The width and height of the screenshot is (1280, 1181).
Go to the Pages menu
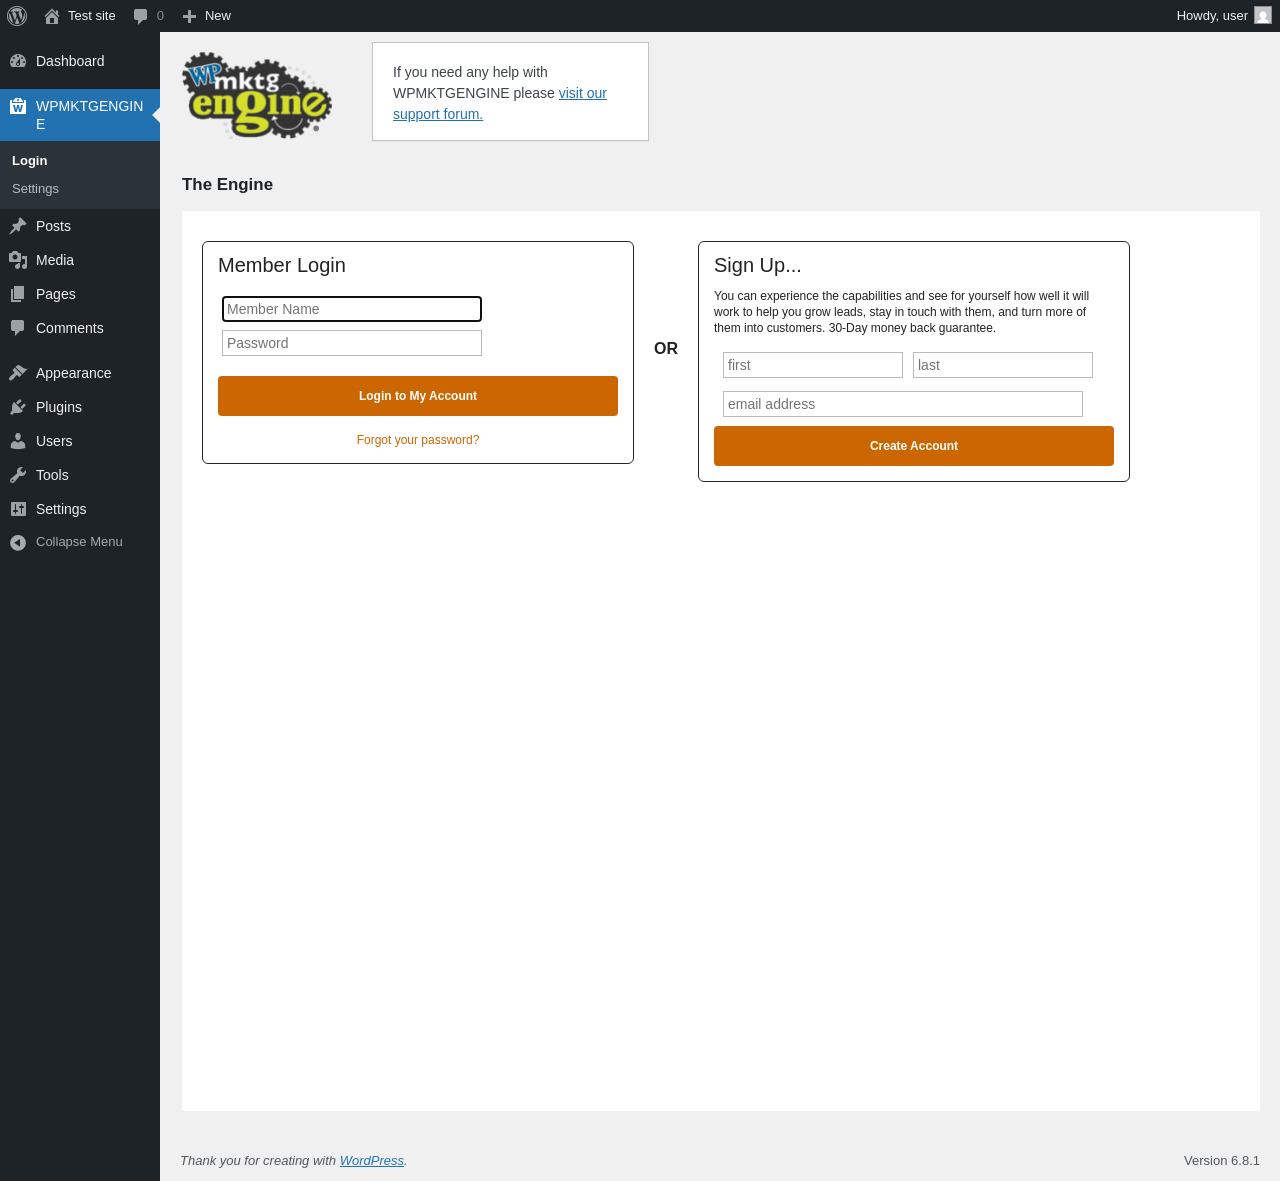pyautogui.click(x=80, y=294)
